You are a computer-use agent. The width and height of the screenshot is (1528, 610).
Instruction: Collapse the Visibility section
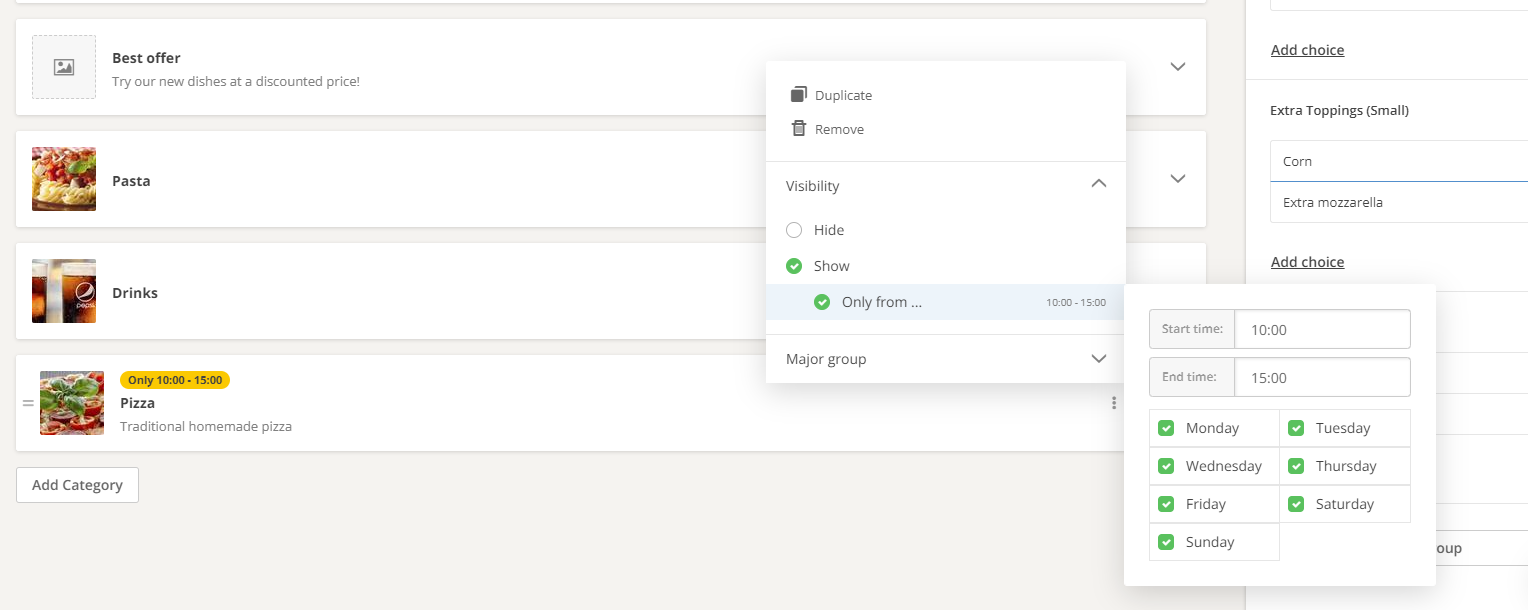[x=1098, y=185]
